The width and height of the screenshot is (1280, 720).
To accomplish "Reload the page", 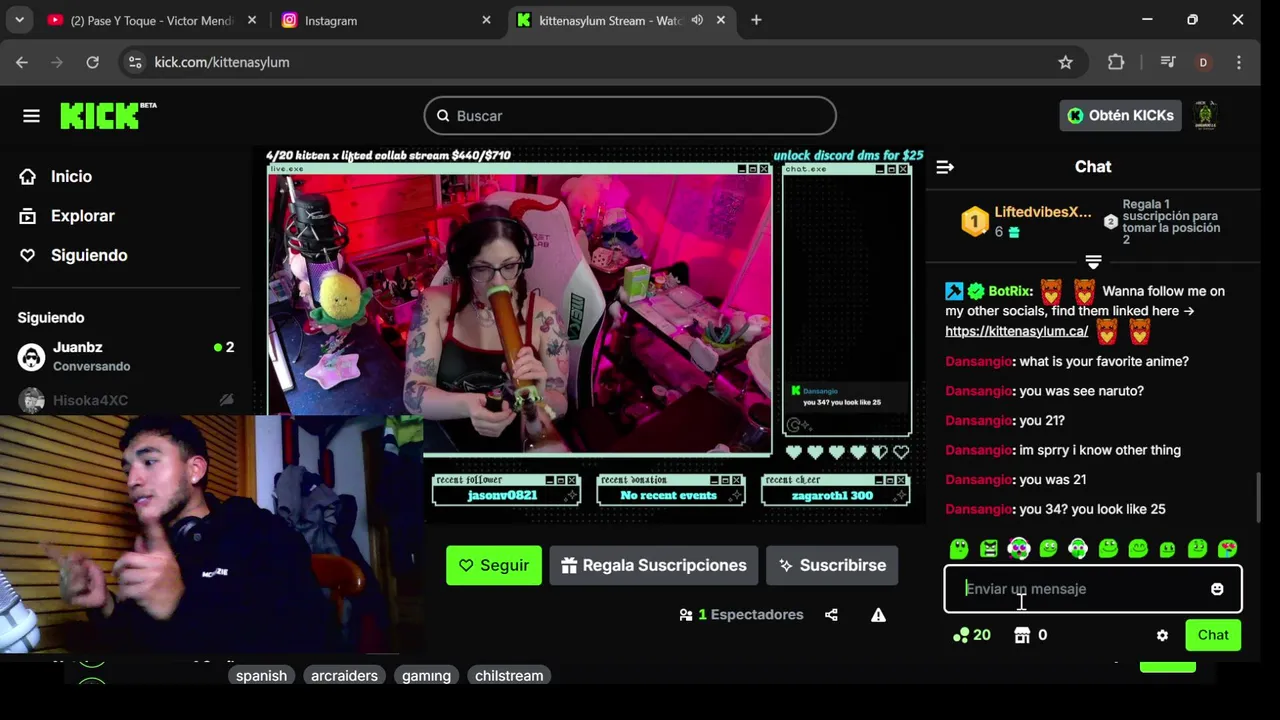I will coord(92,62).
